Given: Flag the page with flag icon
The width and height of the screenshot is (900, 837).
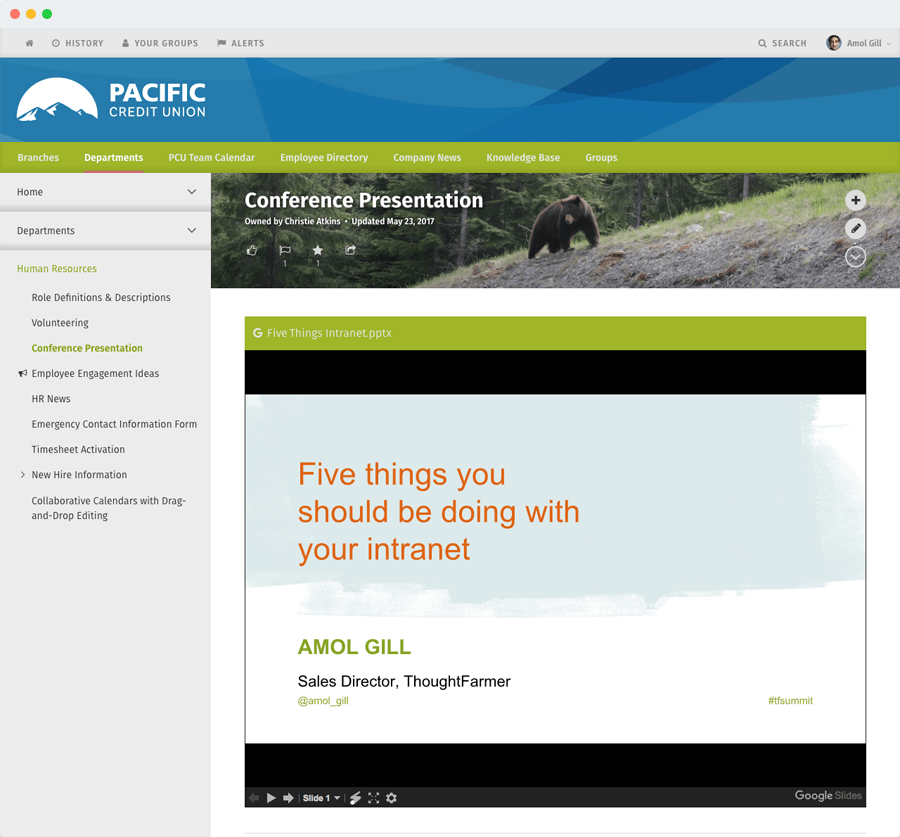Looking at the screenshot, I should coord(285,250).
